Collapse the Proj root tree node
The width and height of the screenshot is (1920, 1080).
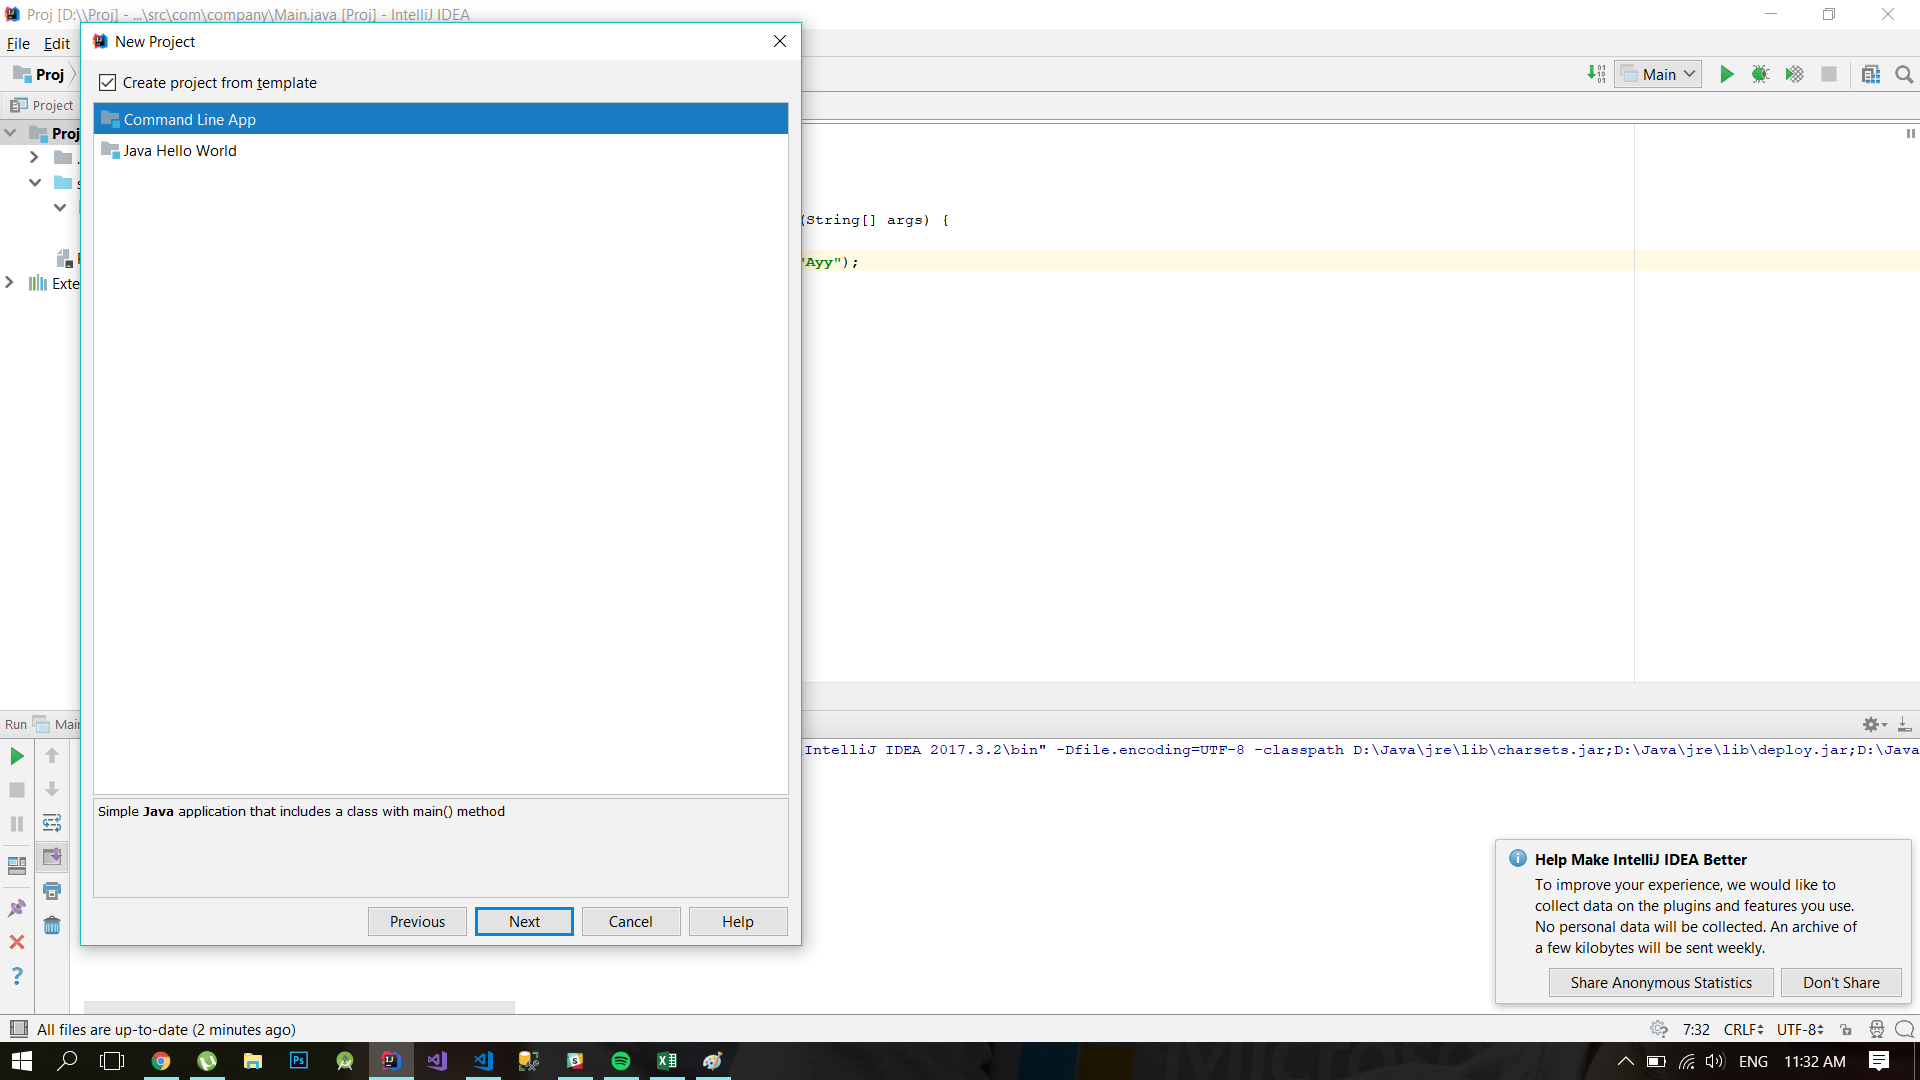click(x=10, y=132)
